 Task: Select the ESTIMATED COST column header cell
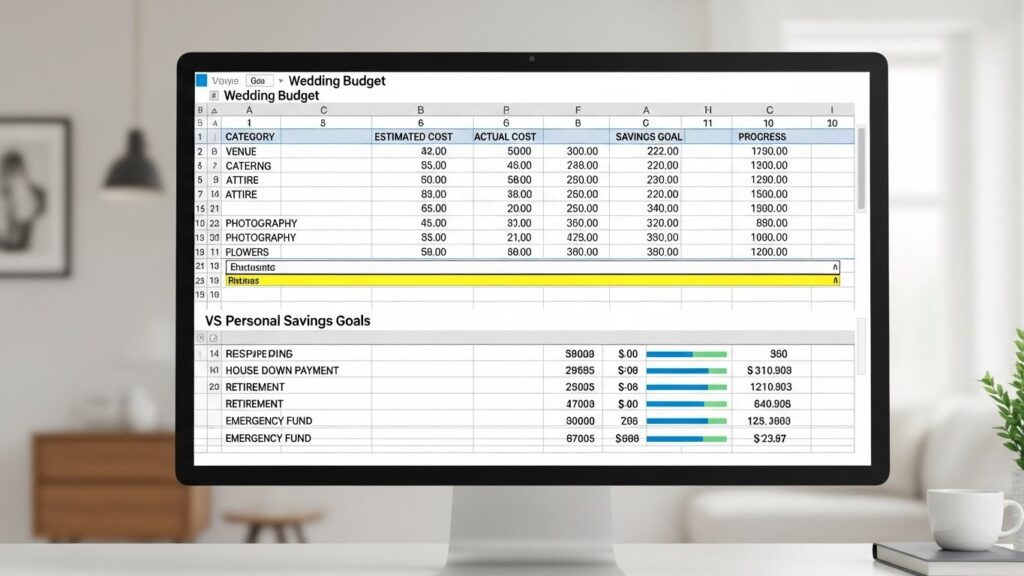[413, 136]
